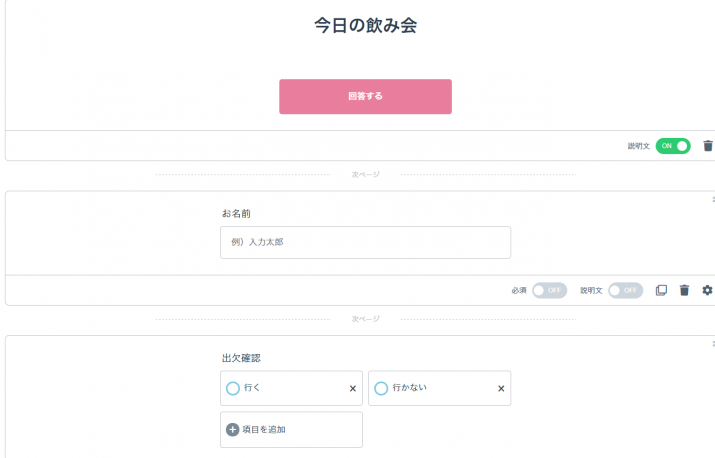
Task: Click the お名前 text input field
Action: [x=365, y=242]
